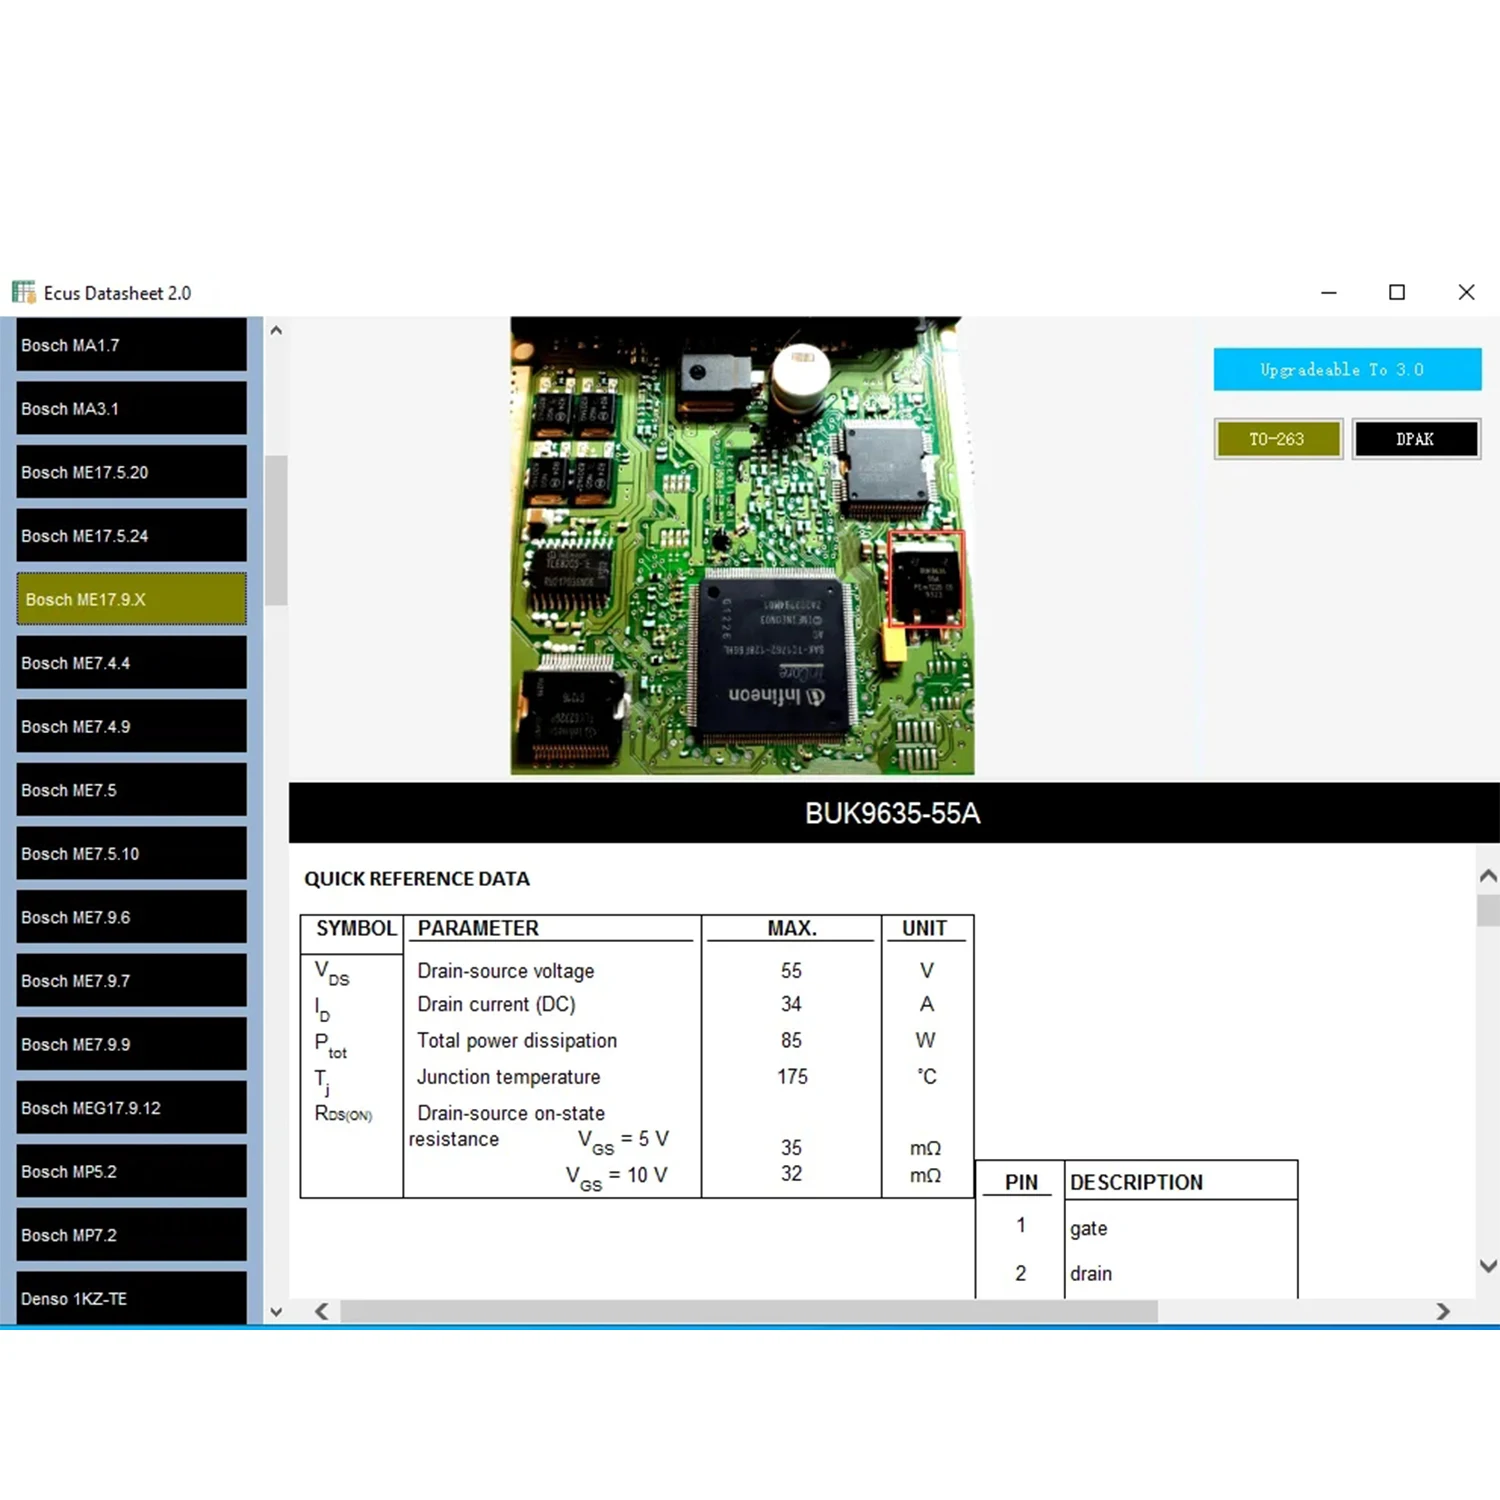Select the highlighted Bosch ME17.9.X entry
Image resolution: width=1500 pixels, height=1500 pixels.
point(131,599)
